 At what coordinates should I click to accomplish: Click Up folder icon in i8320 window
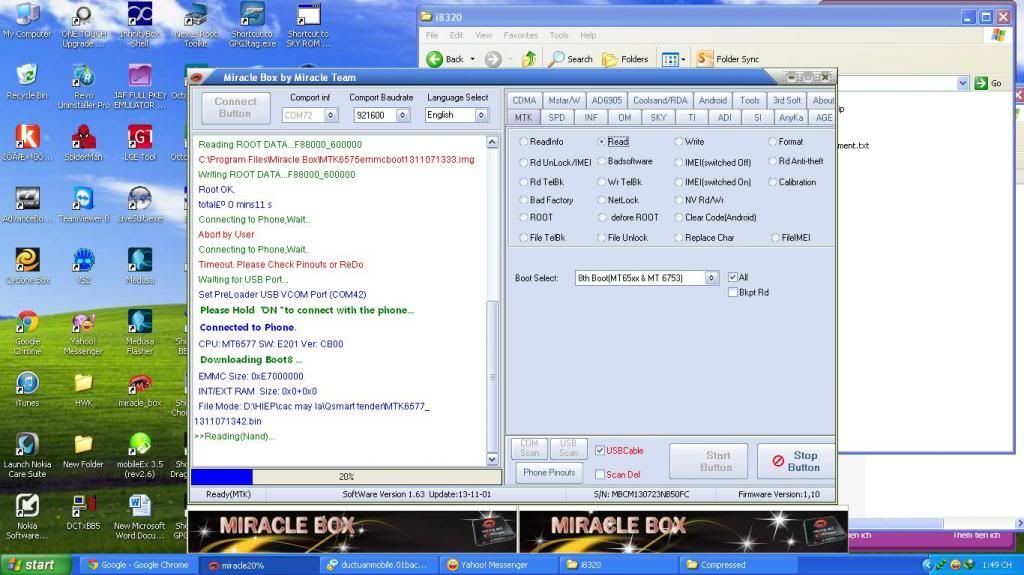coord(529,59)
